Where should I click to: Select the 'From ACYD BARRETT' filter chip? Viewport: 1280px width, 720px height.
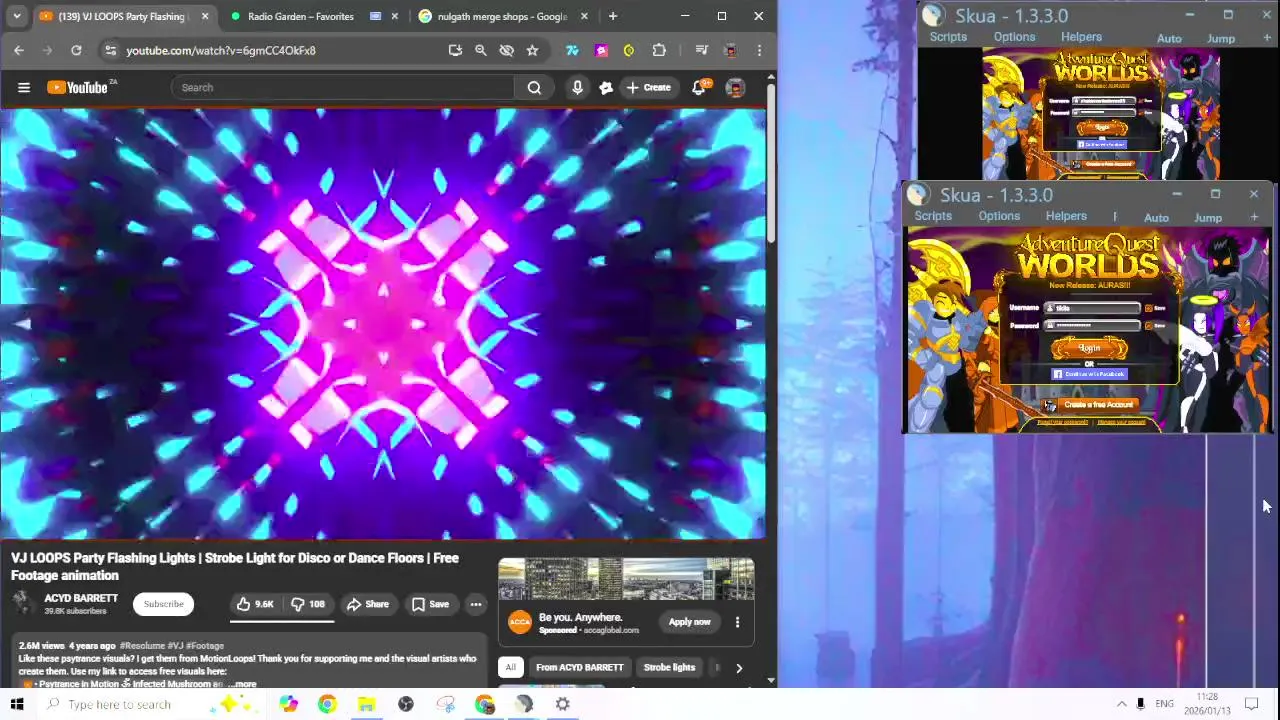click(579, 667)
